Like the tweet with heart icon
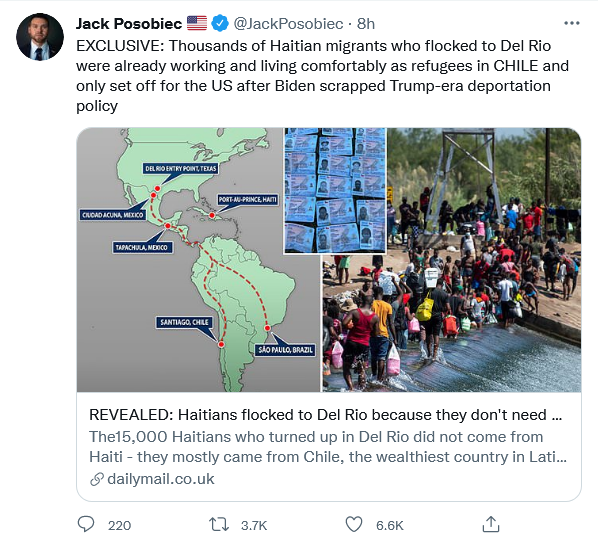 point(354,524)
